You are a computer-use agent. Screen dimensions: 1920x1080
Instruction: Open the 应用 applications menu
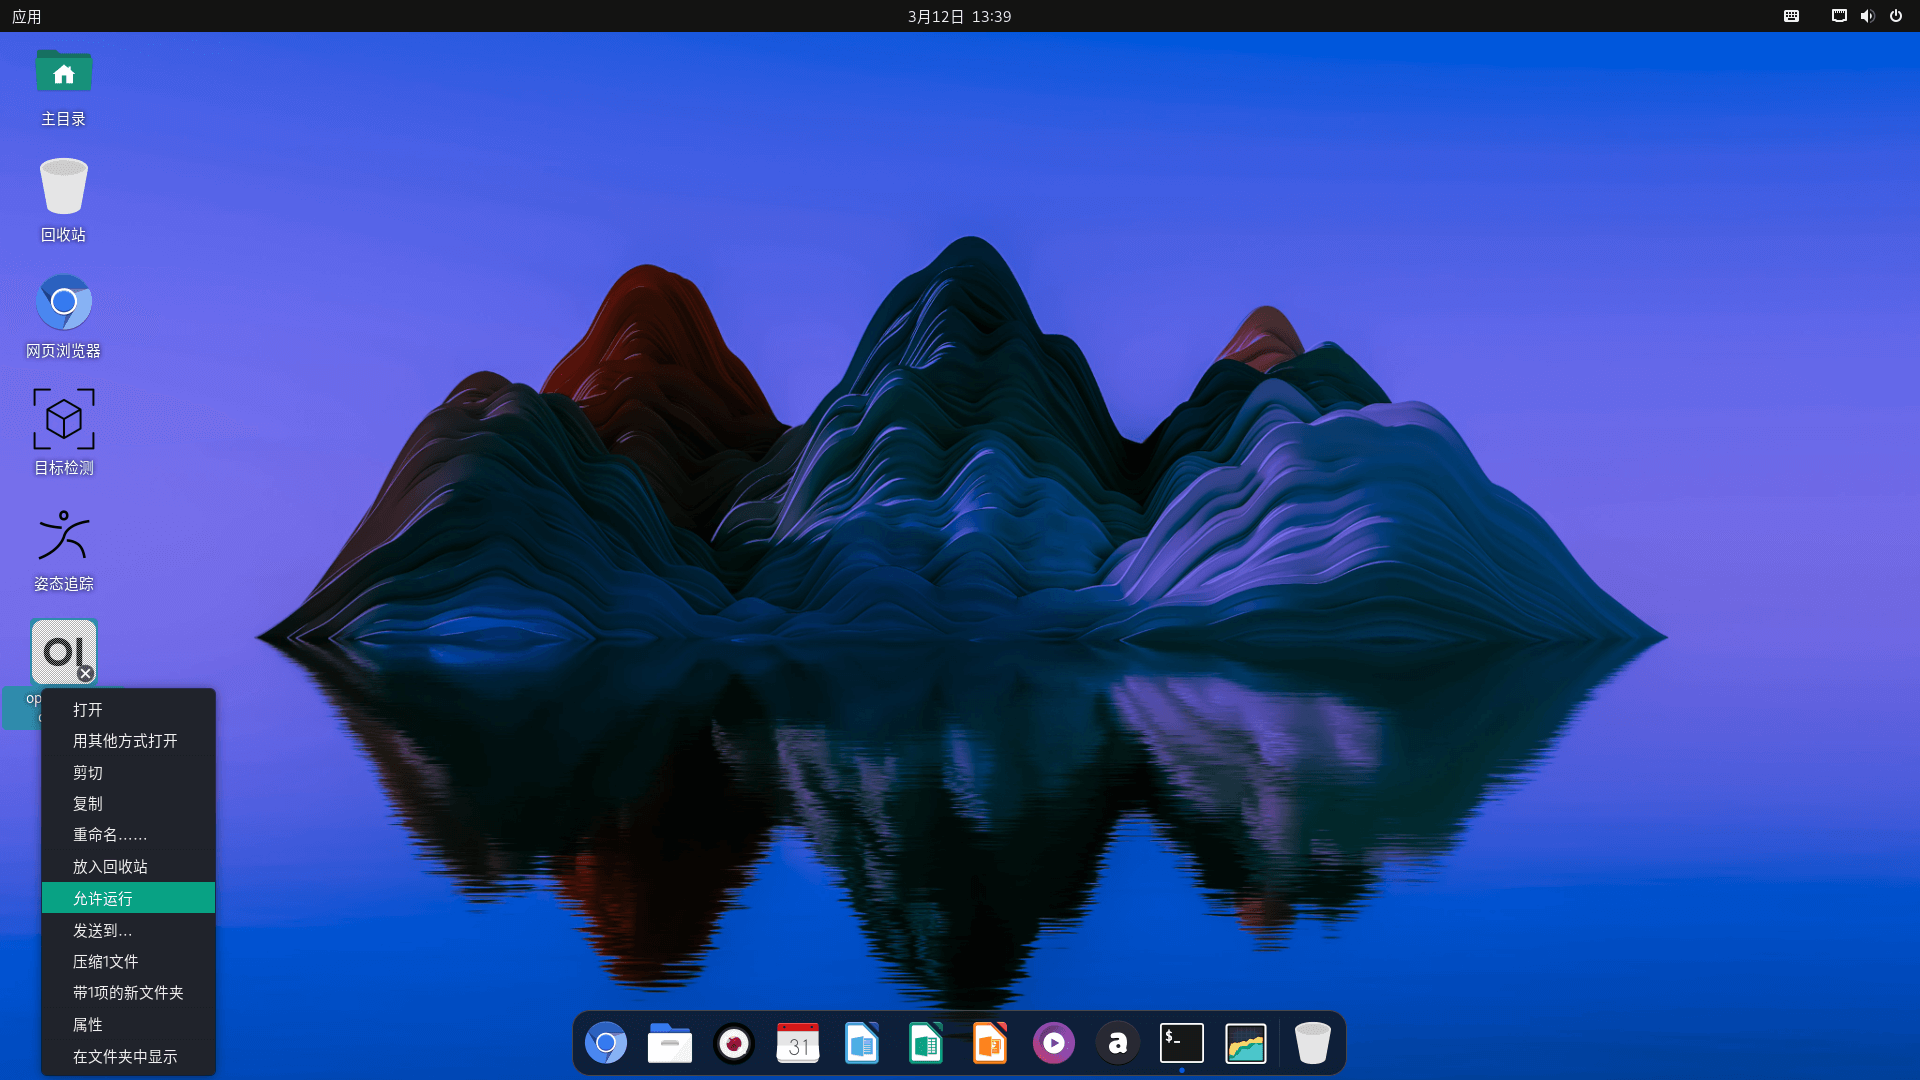point(27,16)
